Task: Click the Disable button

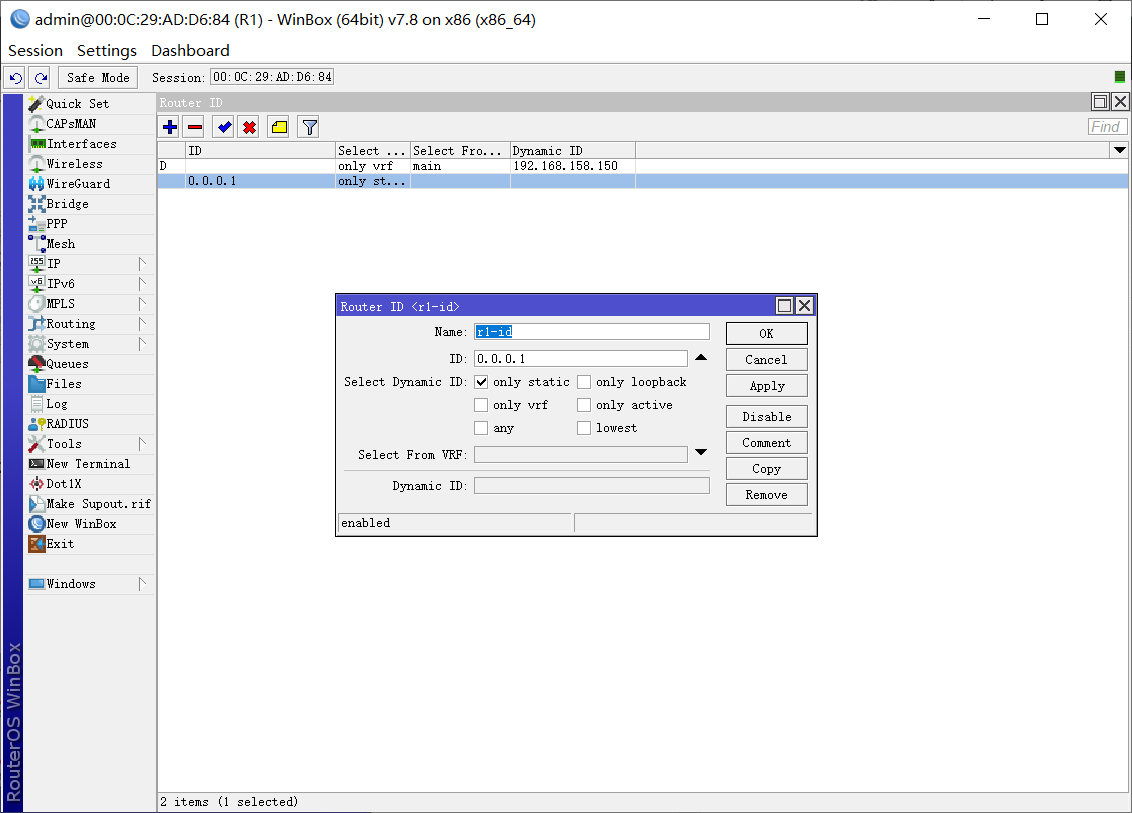Action: 766,417
